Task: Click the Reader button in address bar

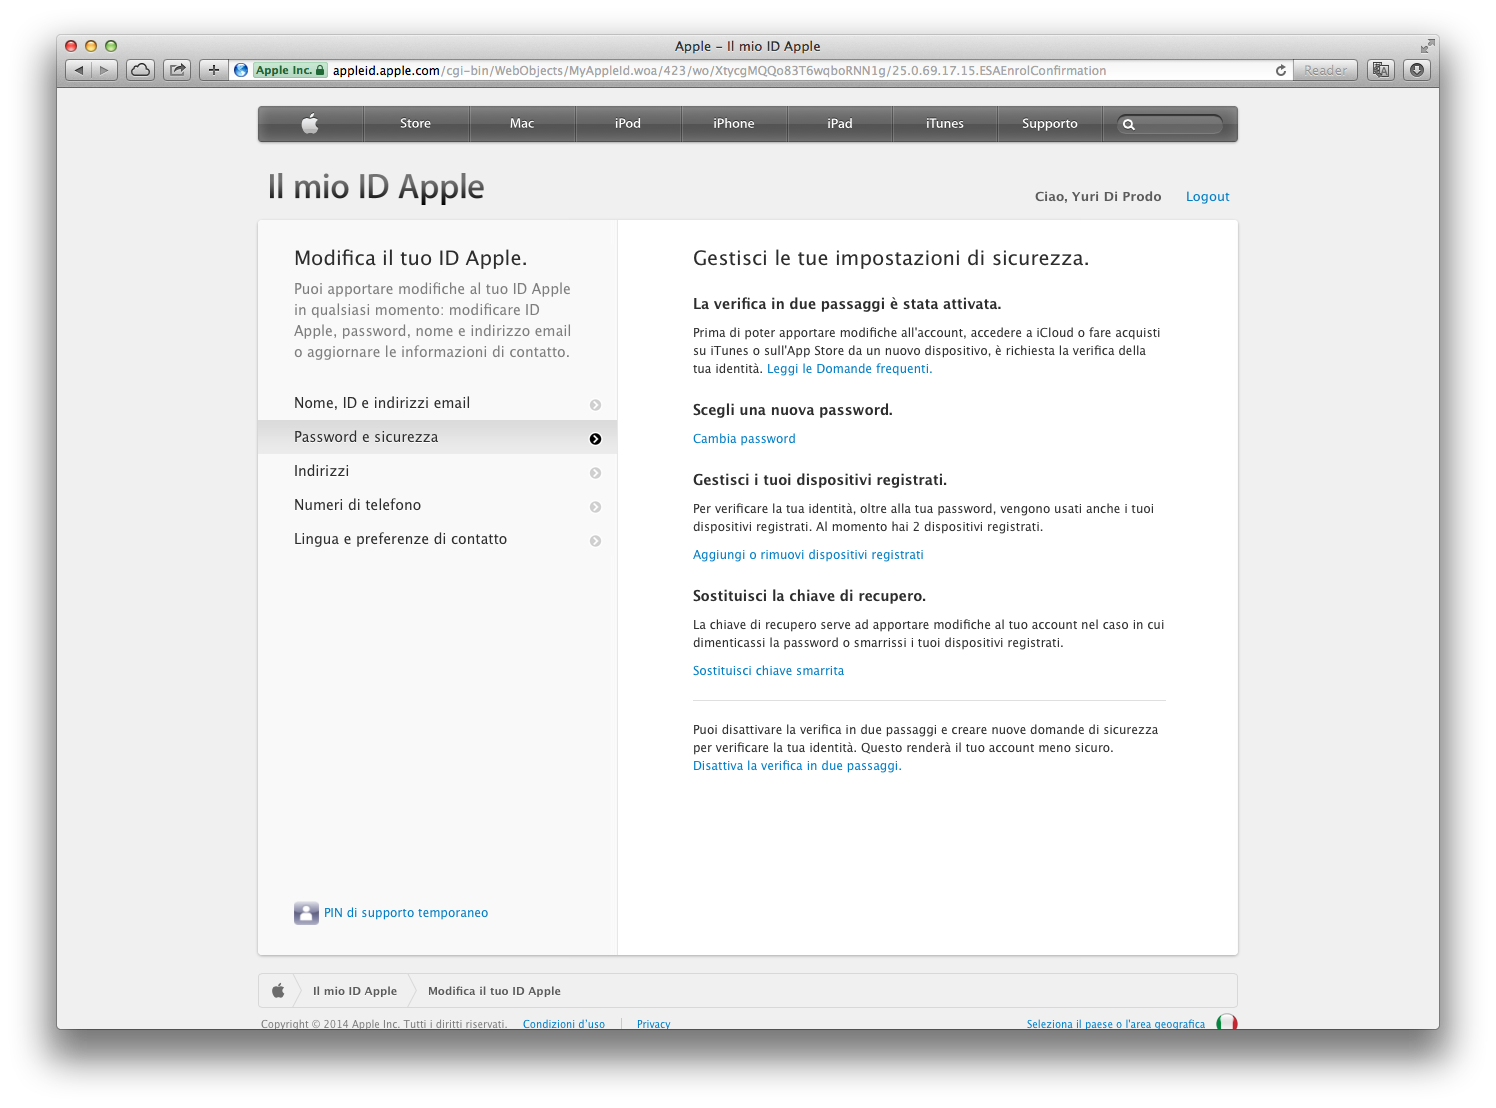Action: click(x=1325, y=70)
